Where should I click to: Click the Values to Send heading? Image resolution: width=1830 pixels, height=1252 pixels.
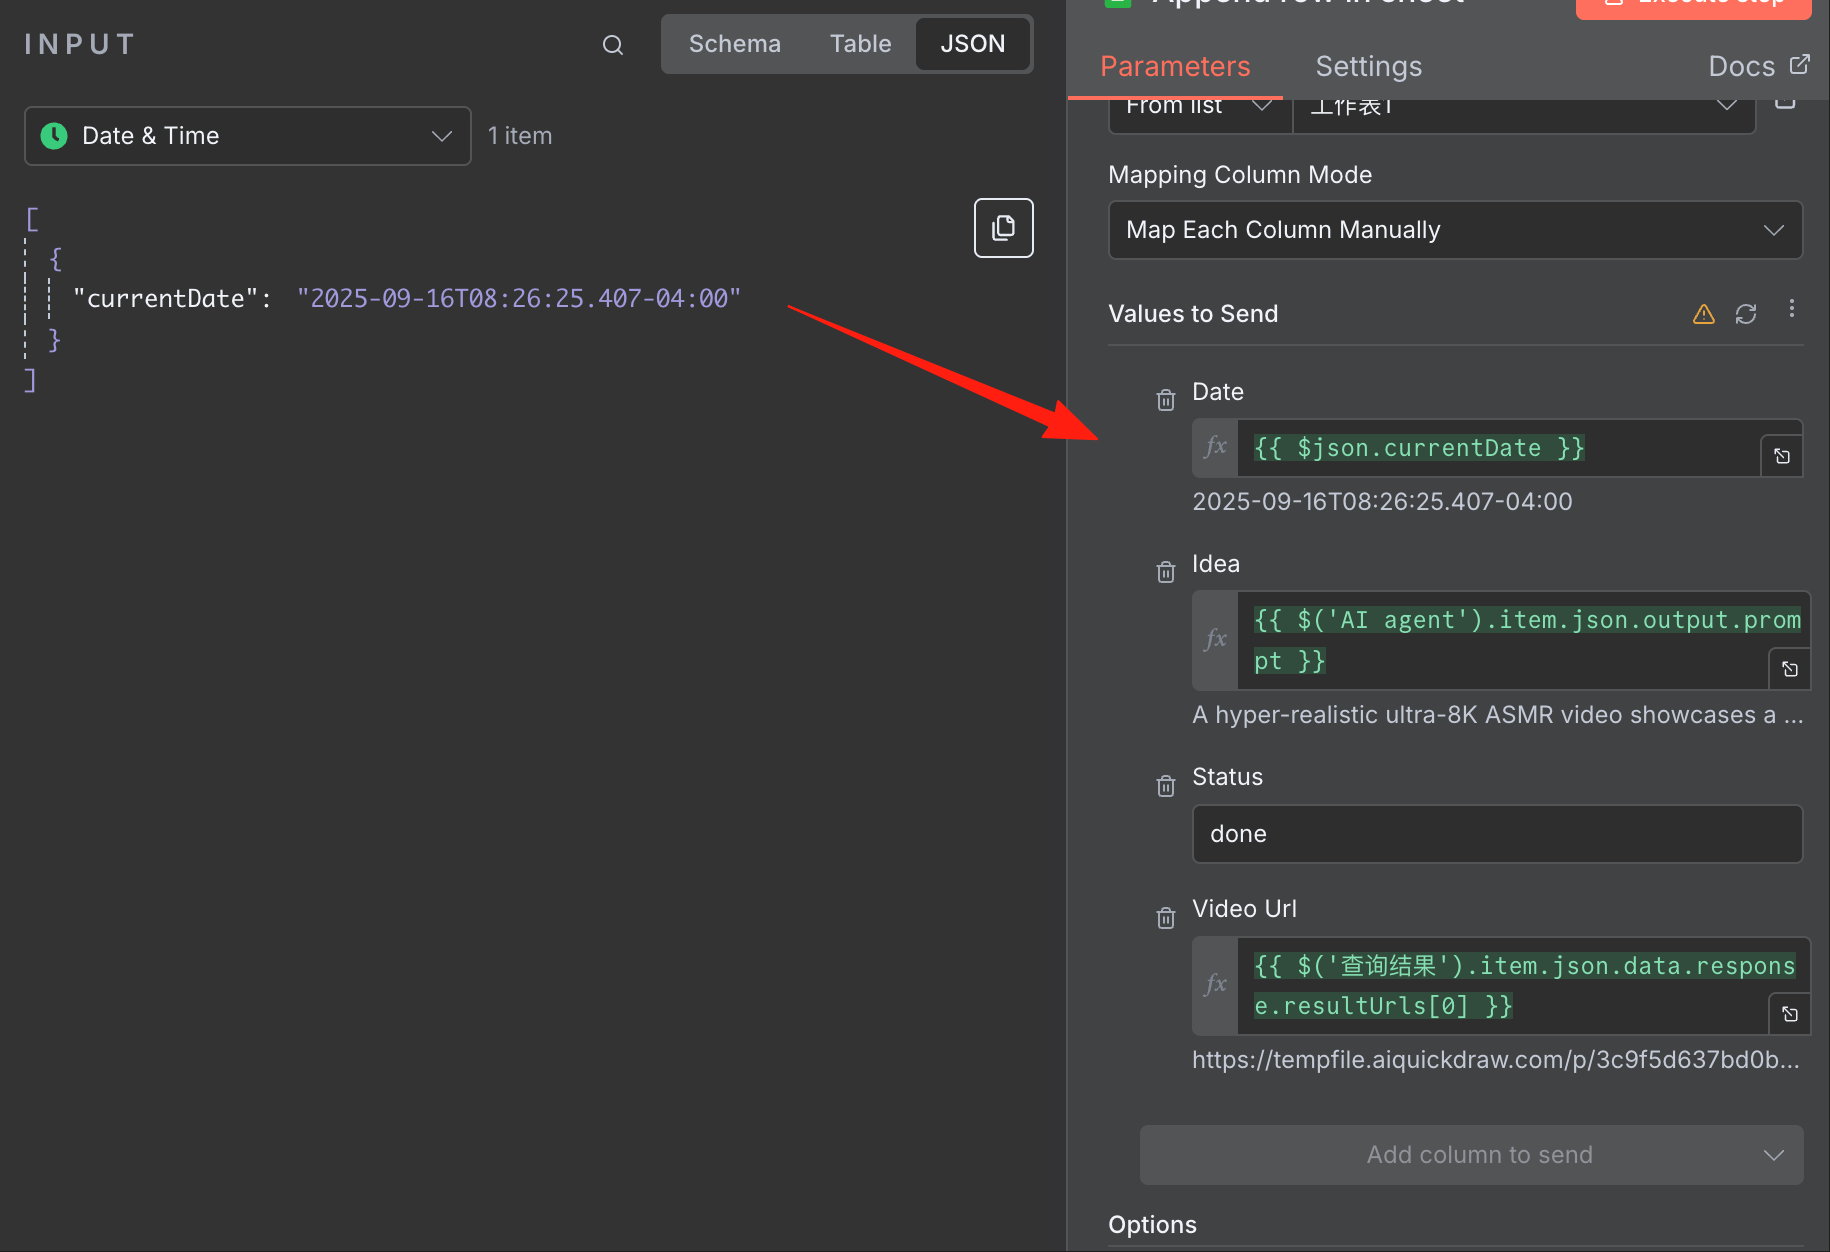[x=1193, y=314]
